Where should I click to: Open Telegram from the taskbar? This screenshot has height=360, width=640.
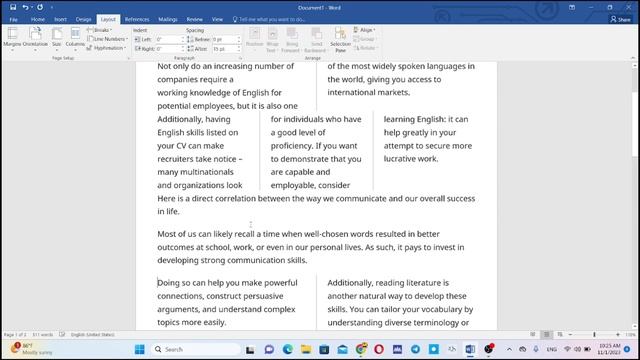coord(416,349)
